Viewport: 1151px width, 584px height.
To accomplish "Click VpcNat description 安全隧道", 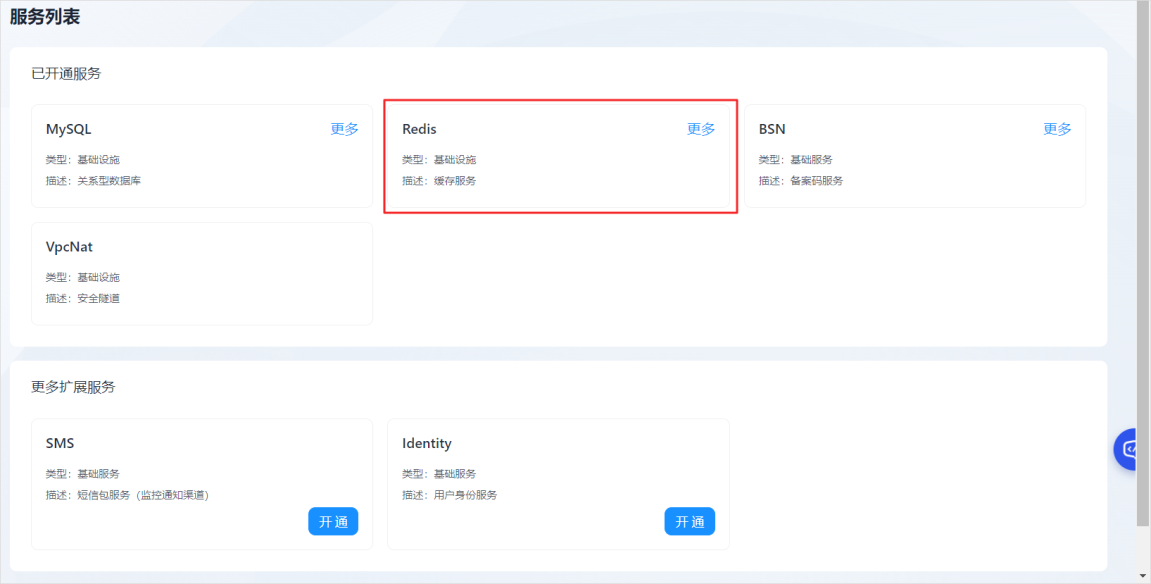I will pos(98,299).
